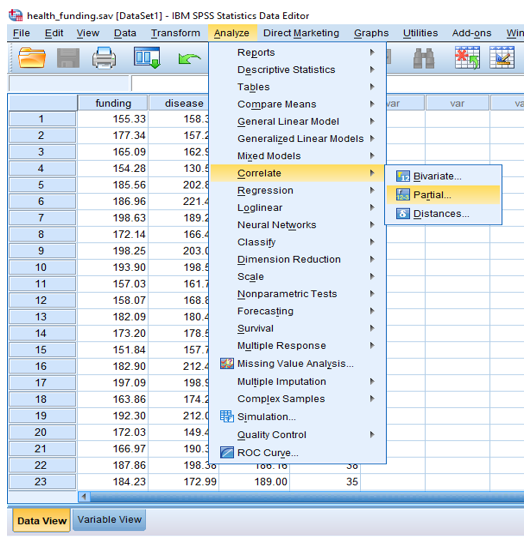
Task: Open the Graphs menu
Action: coord(371,33)
